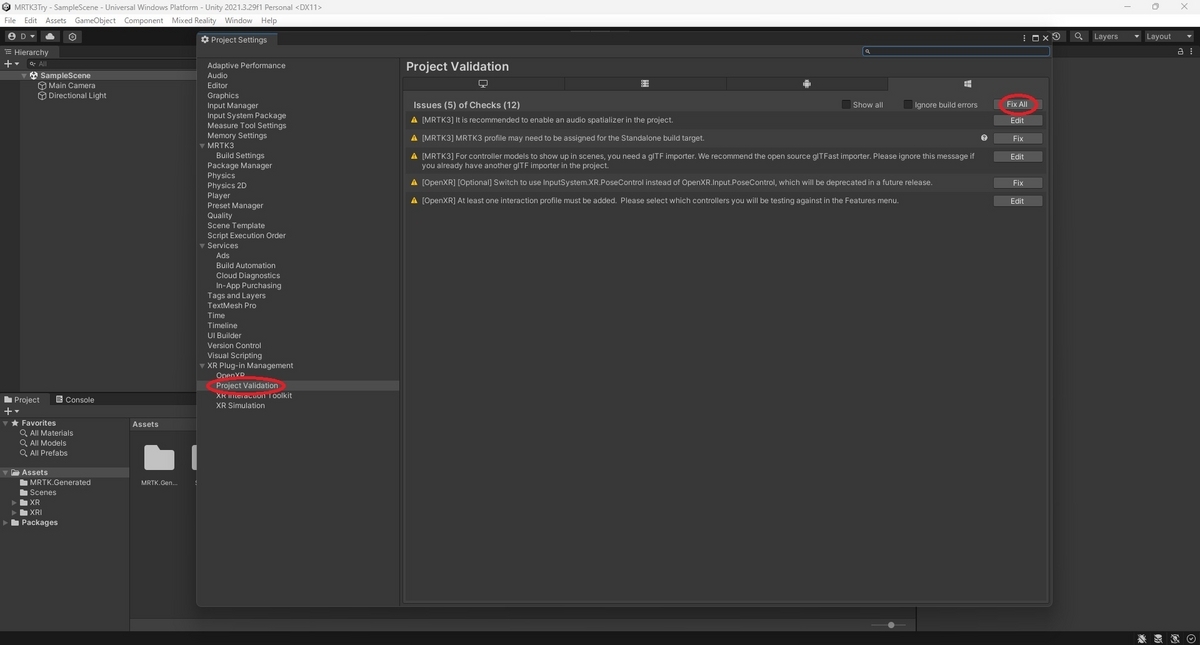The height and width of the screenshot is (645, 1200).
Task: Click Fix for the OpenXR PoseControl issue
Action: coord(1018,183)
